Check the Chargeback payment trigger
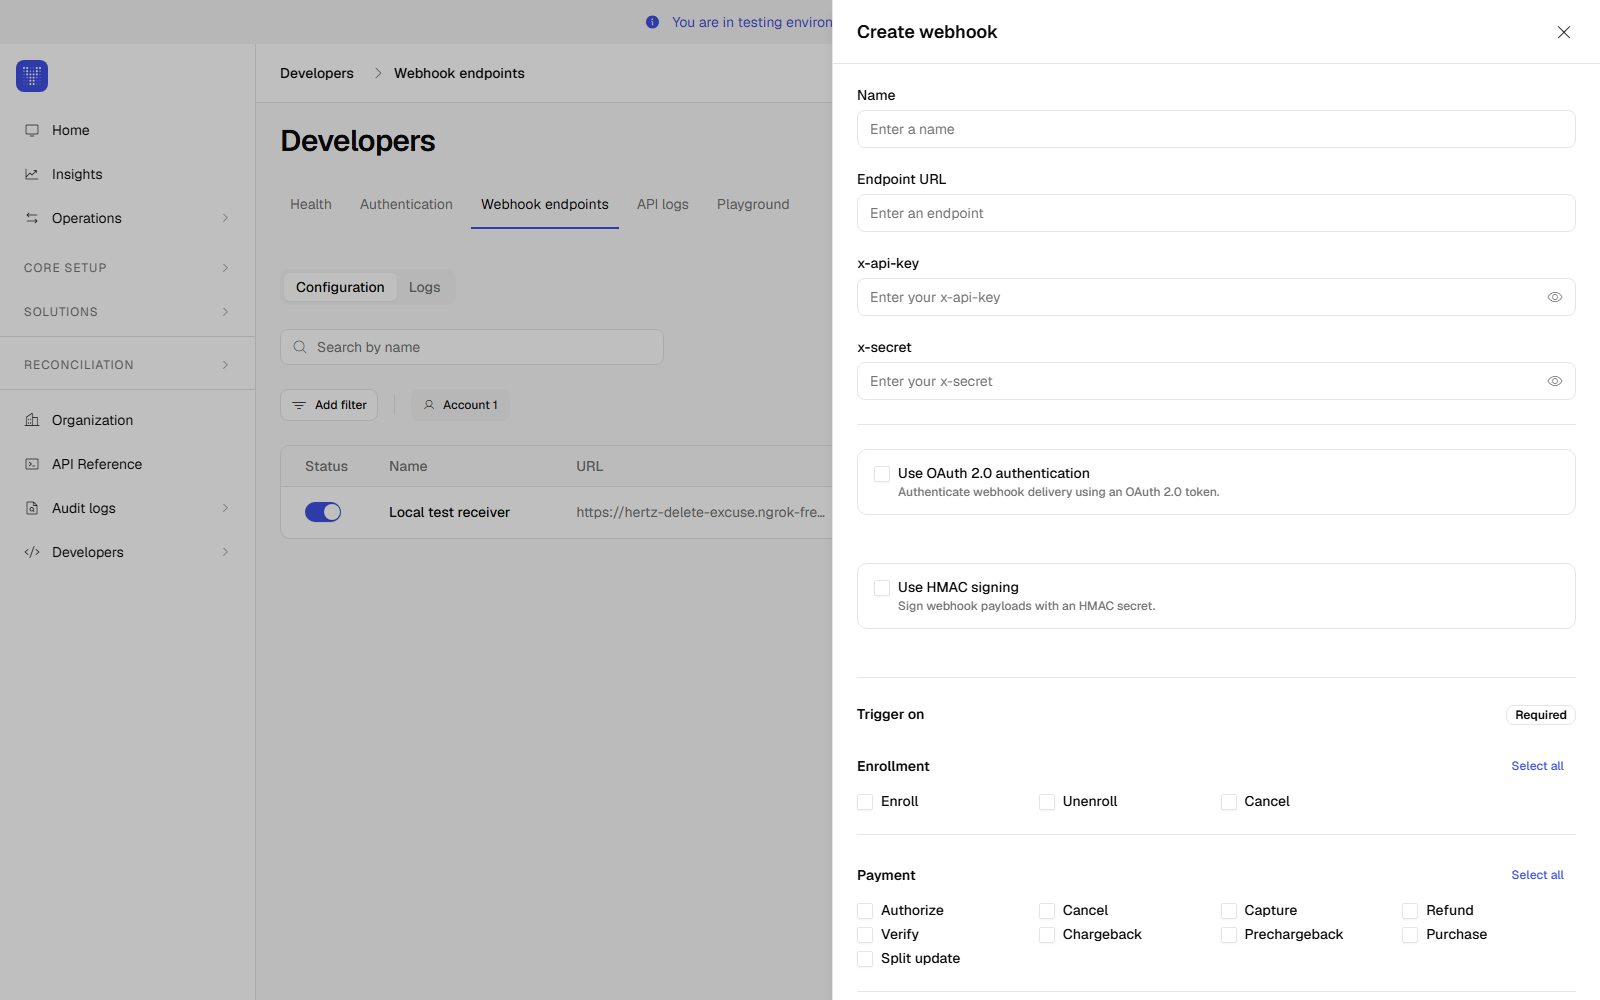The height and width of the screenshot is (1000, 1600). [x=1047, y=935]
